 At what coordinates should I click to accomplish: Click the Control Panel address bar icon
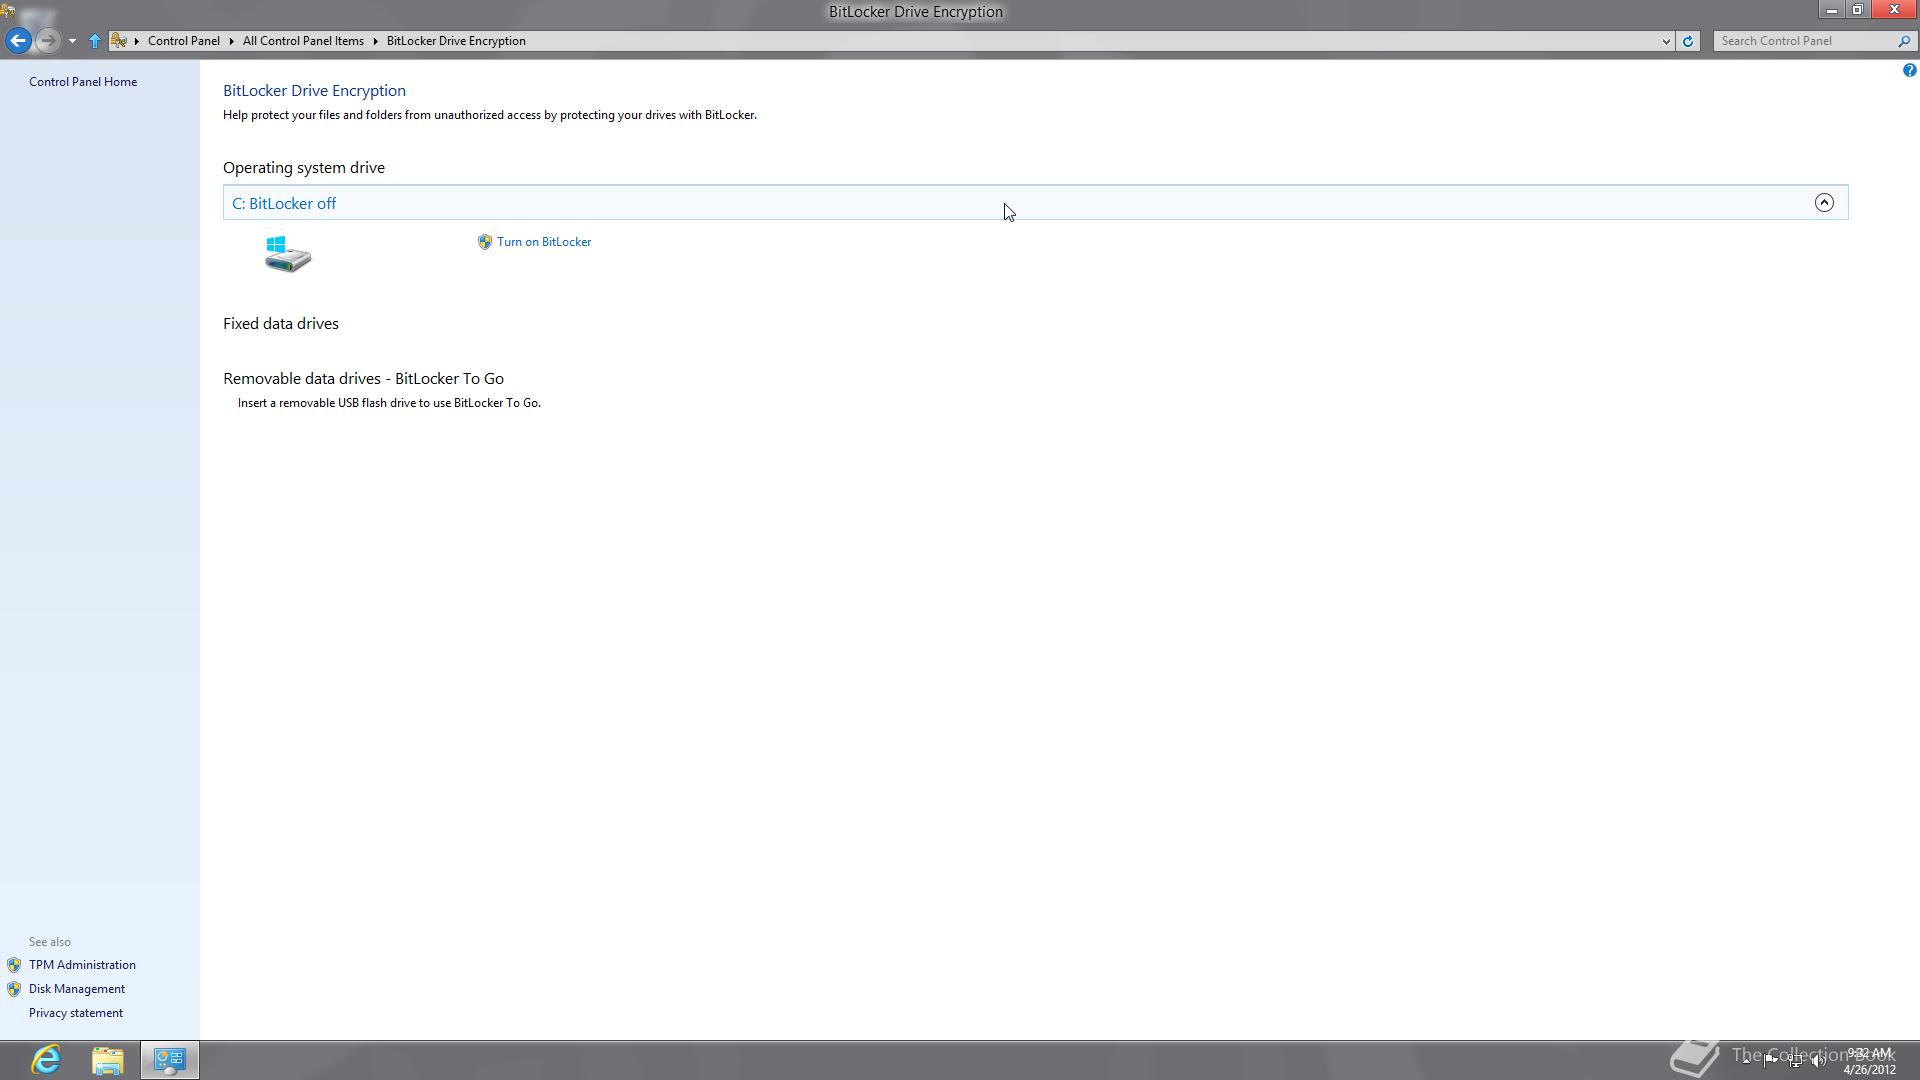pyautogui.click(x=119, y=41)
